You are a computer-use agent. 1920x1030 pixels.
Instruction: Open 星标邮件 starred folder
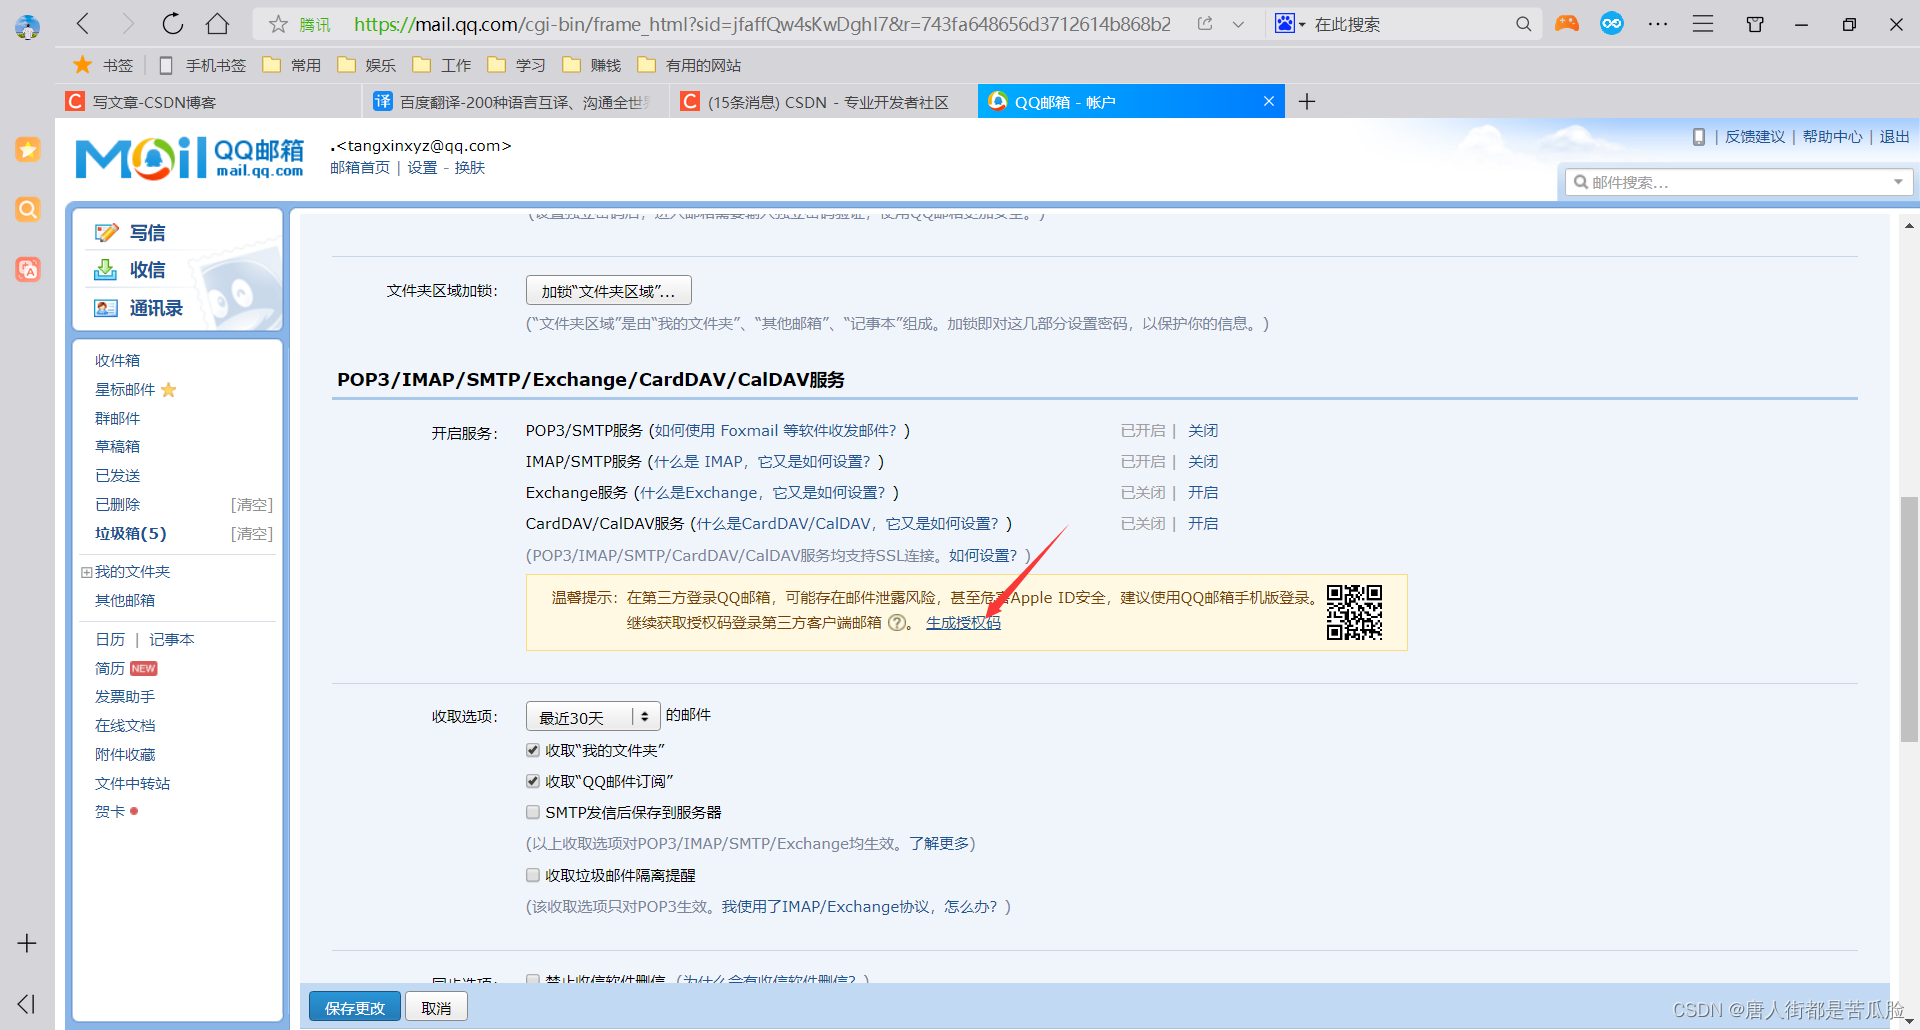pyautogui.click(x=125, y=389)
